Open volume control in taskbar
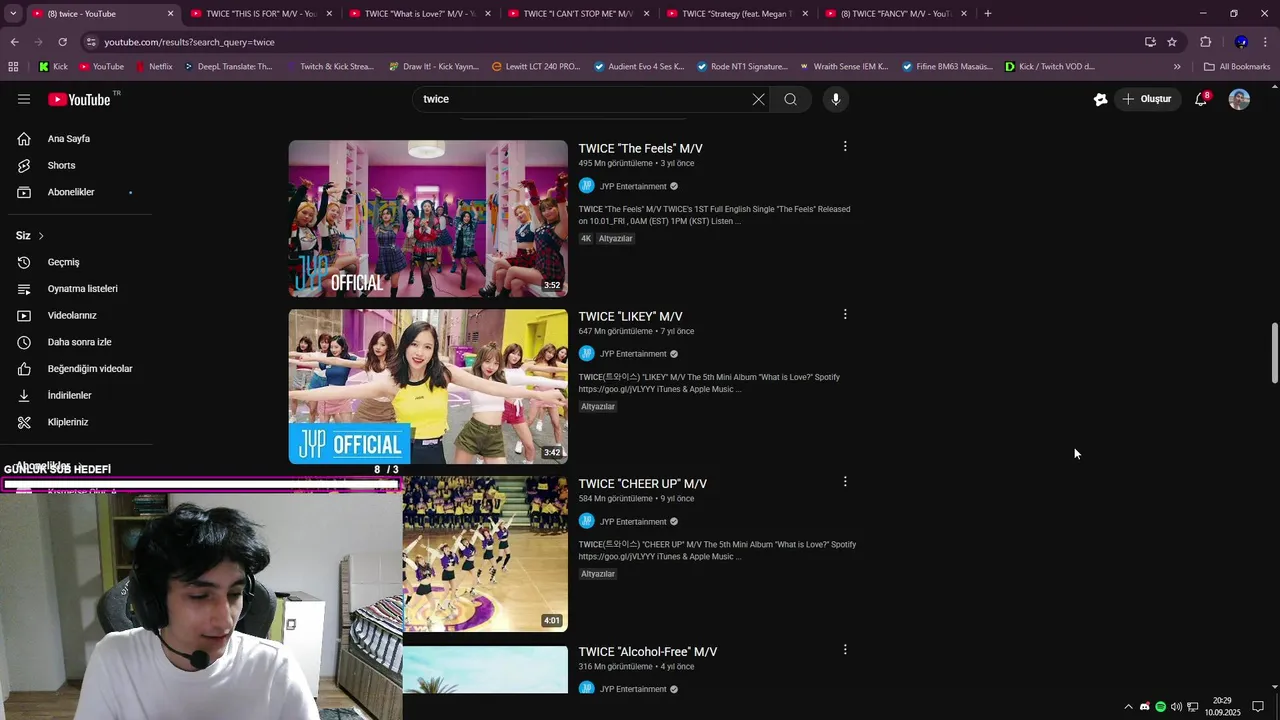 1176,707
